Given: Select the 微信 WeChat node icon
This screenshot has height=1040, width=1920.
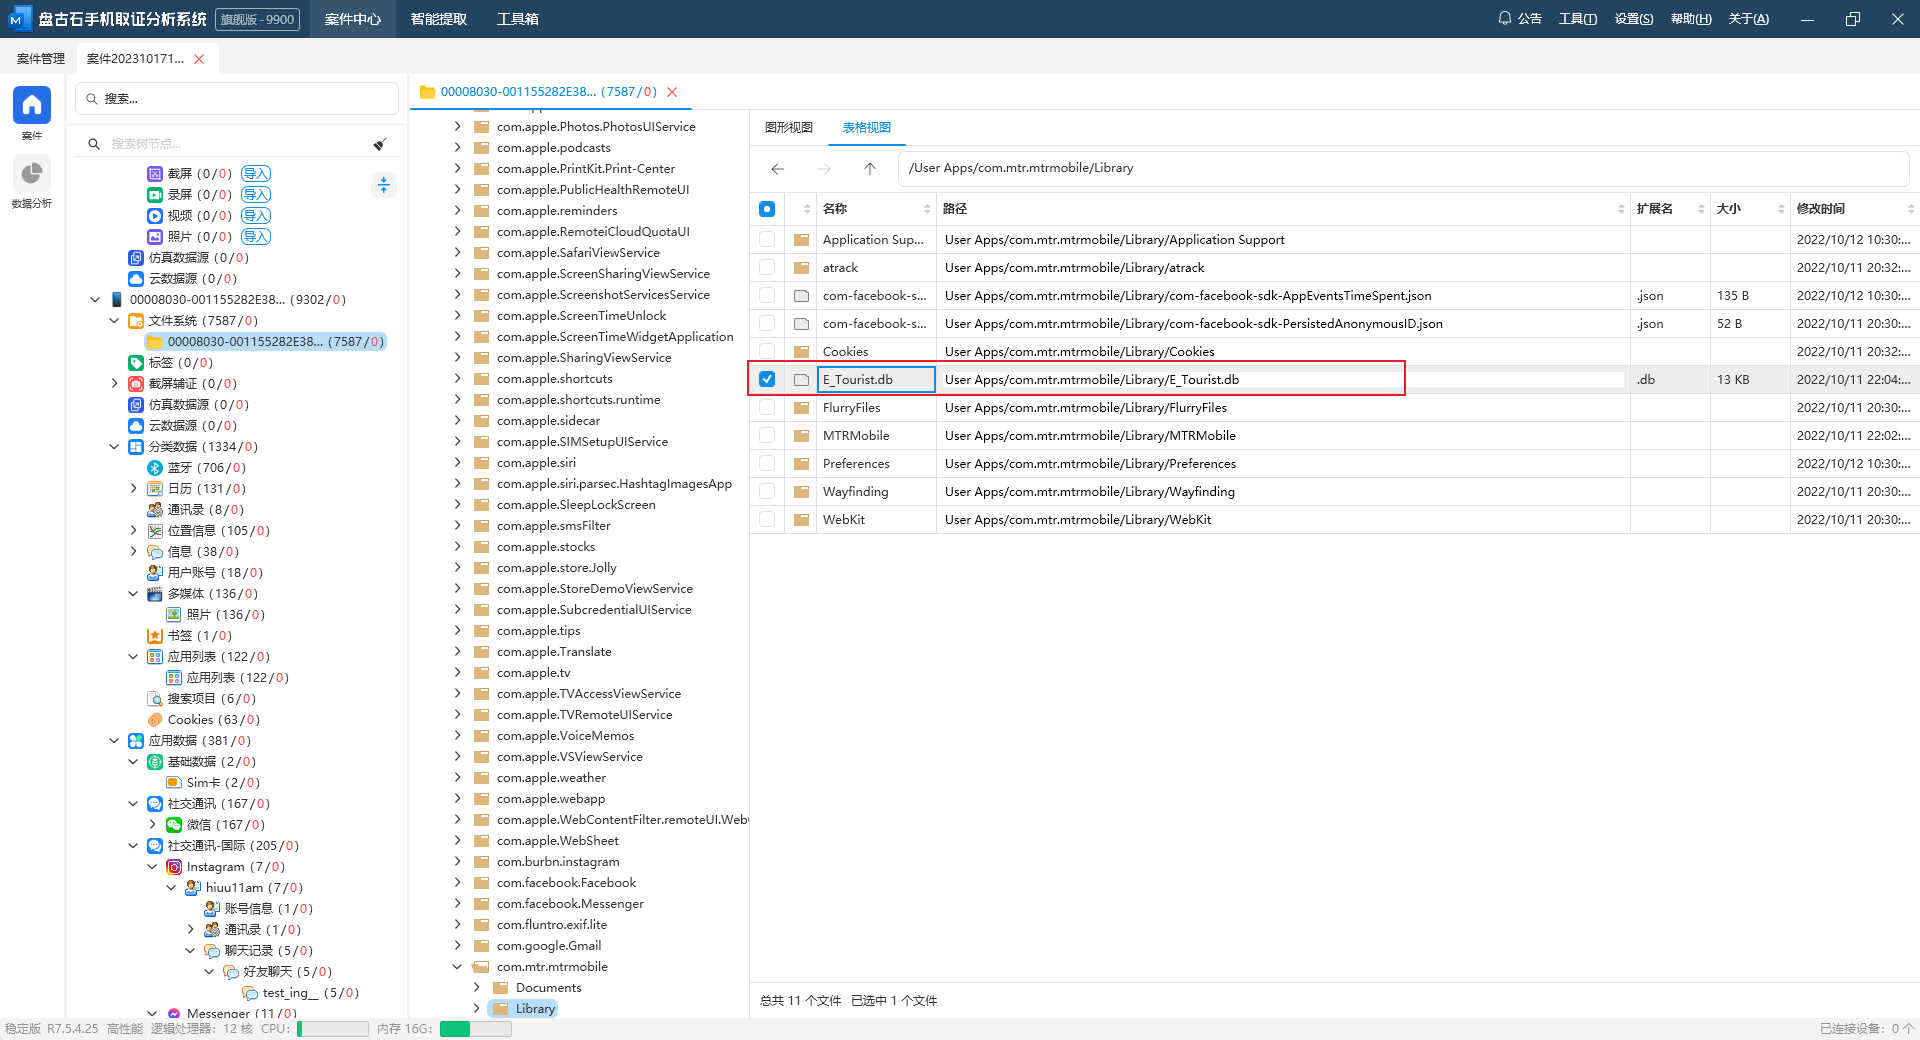Looking at the screenshot, I should click(x=174, y=825).
